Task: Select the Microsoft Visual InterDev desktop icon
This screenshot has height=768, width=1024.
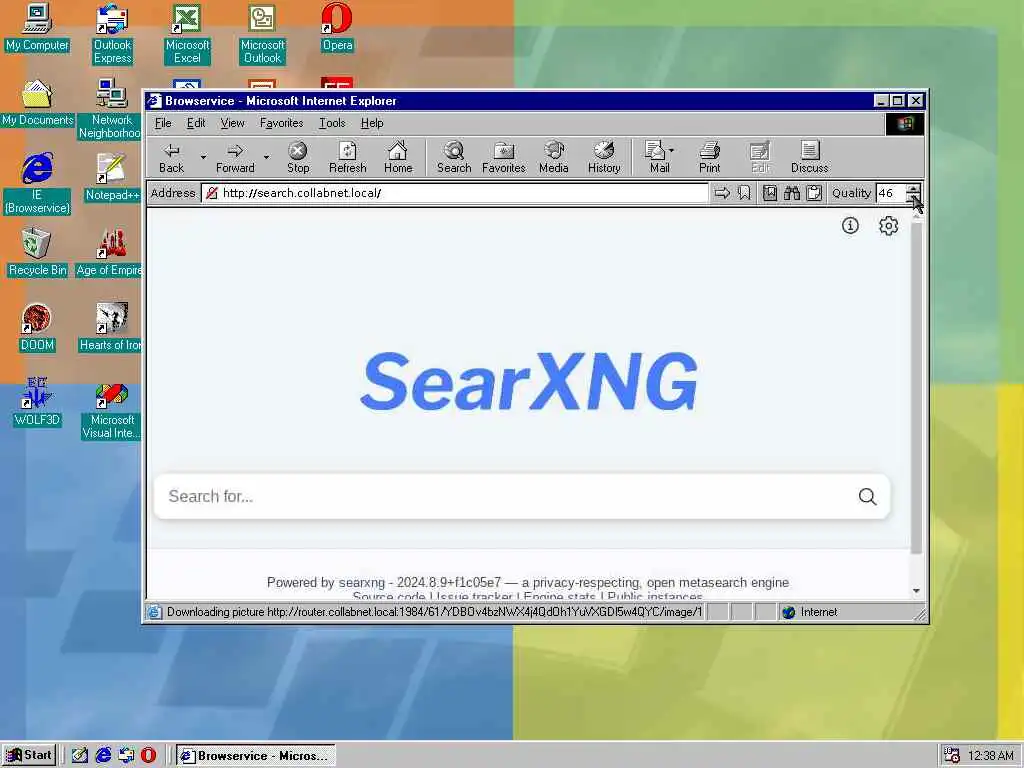Action: (x=111, y=410)
